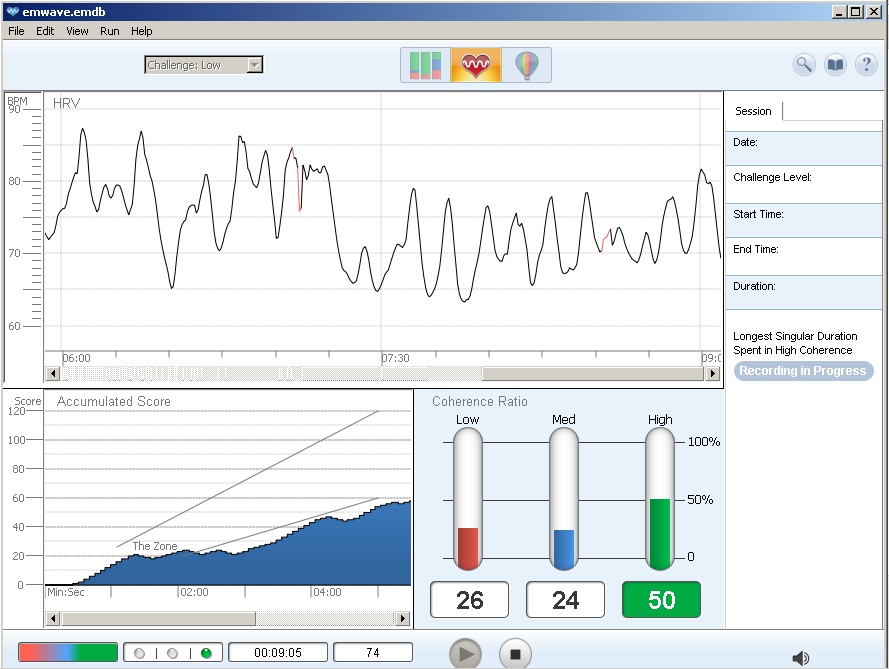
Task: Select the Session tab
Action: pos(753,111)
